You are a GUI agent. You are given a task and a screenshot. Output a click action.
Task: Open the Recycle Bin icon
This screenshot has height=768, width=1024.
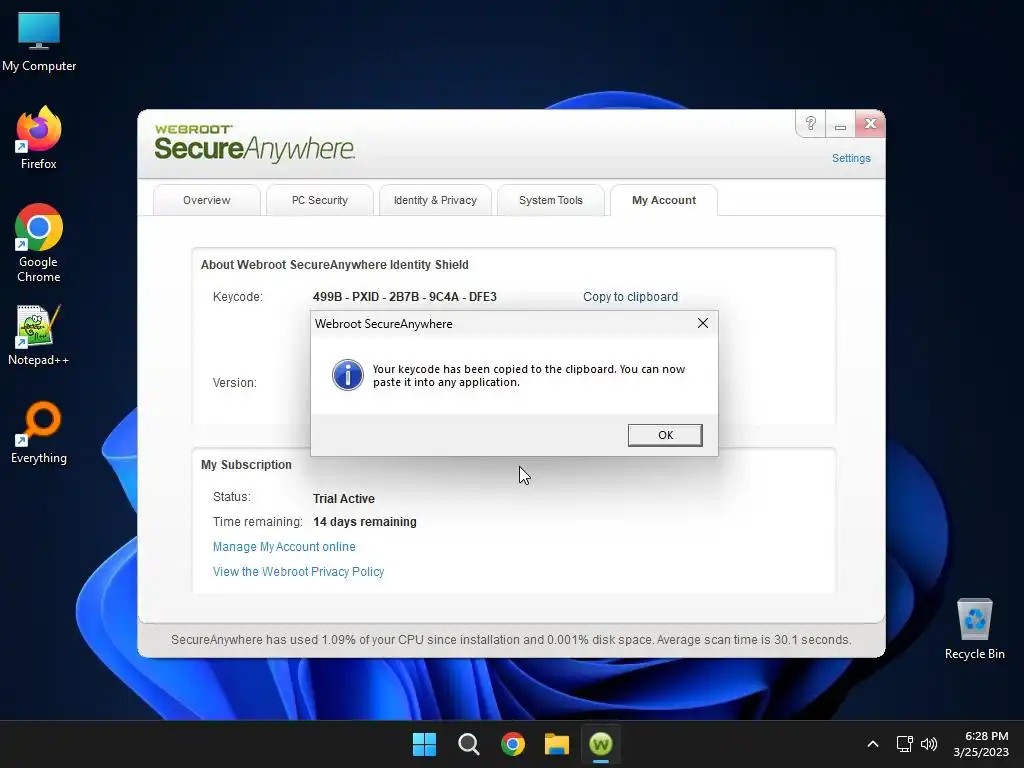coord(974,630)
